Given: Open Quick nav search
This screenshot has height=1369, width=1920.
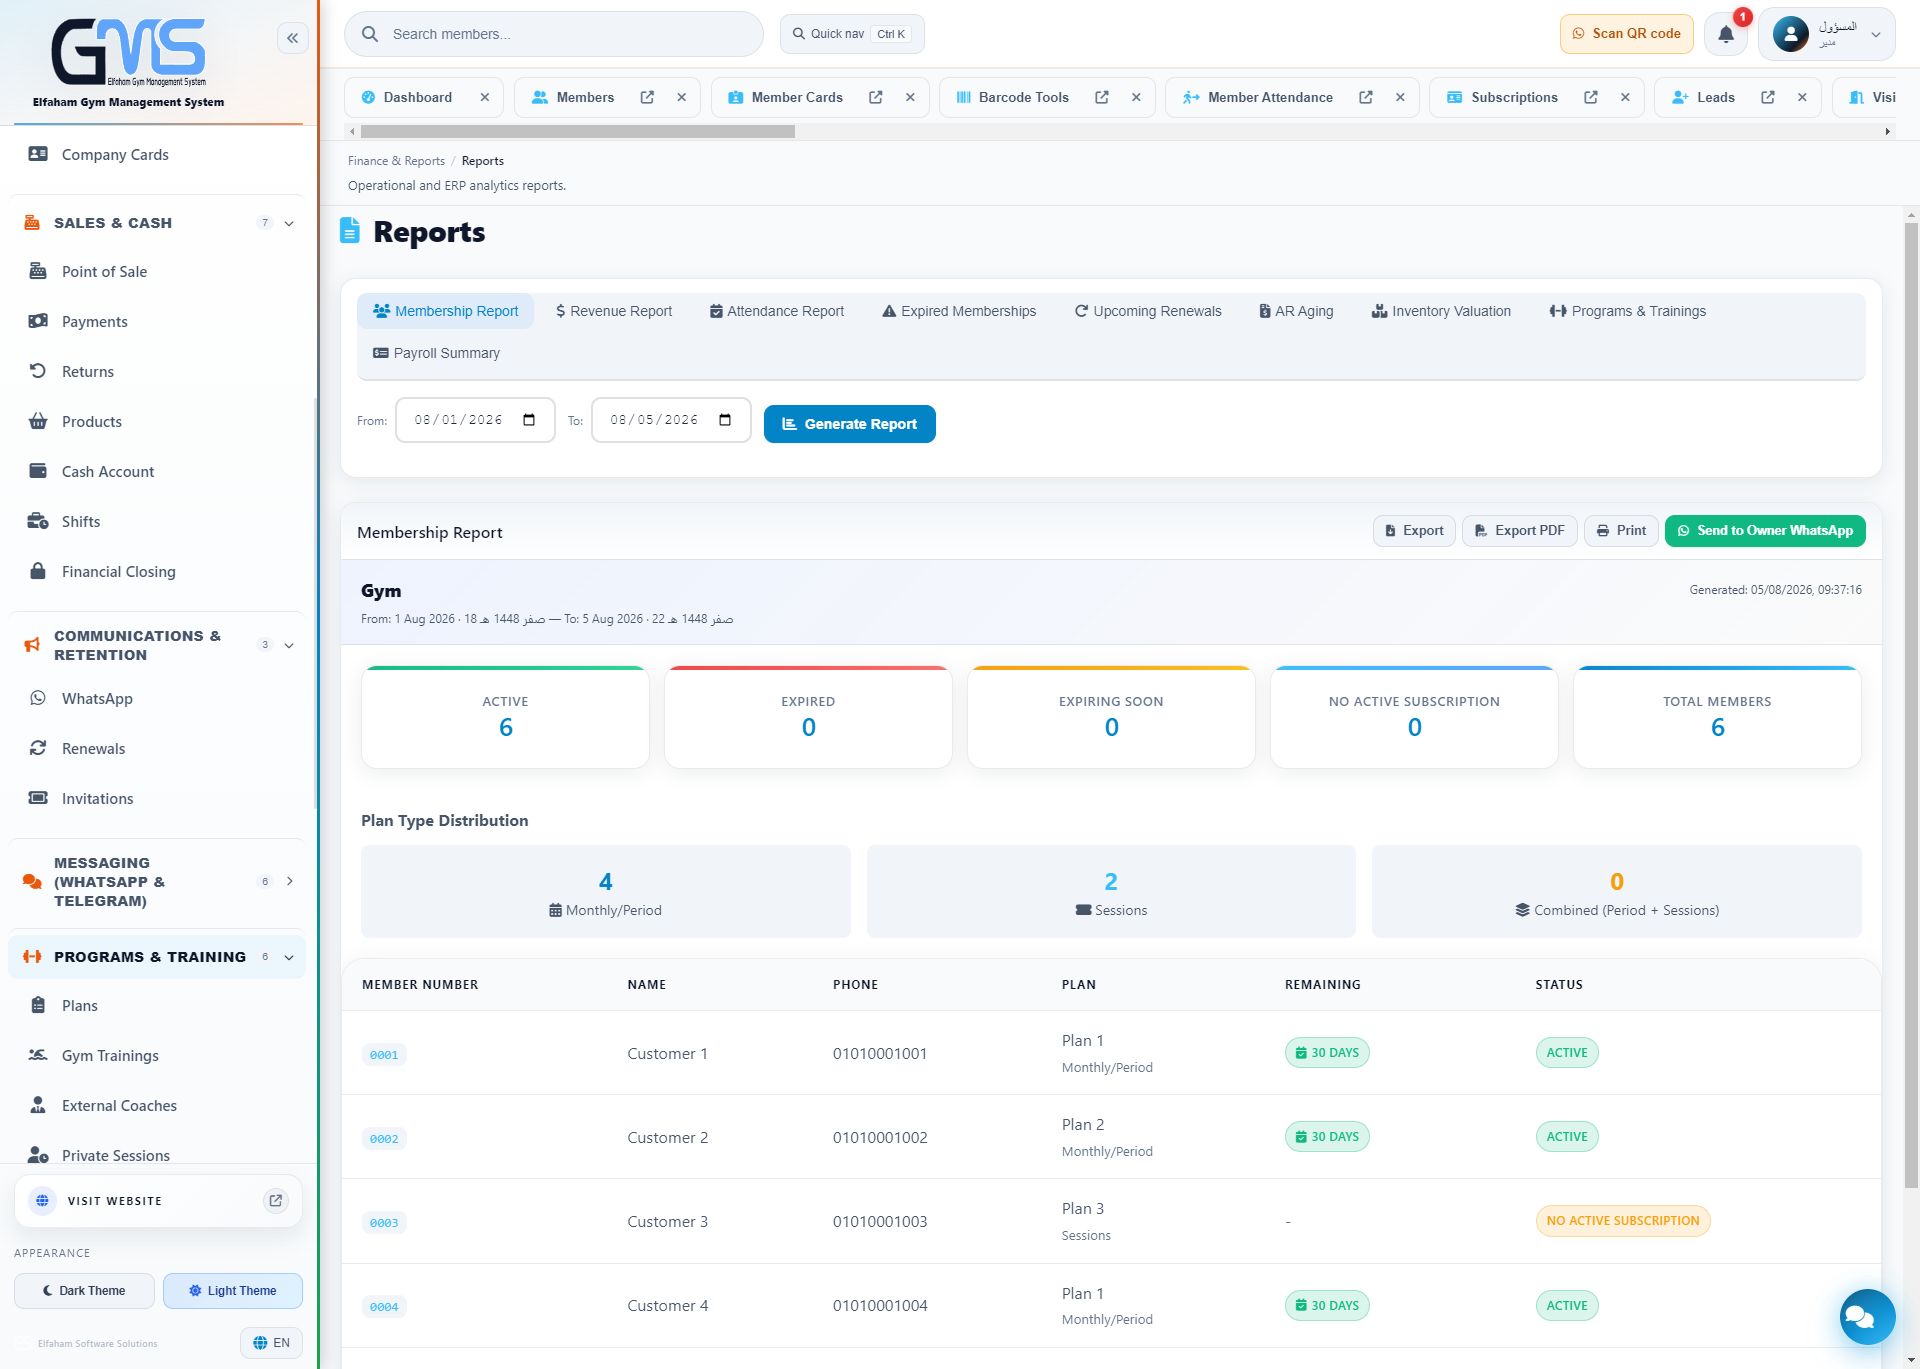Looking at the screenshot, I should click(852, 34).
